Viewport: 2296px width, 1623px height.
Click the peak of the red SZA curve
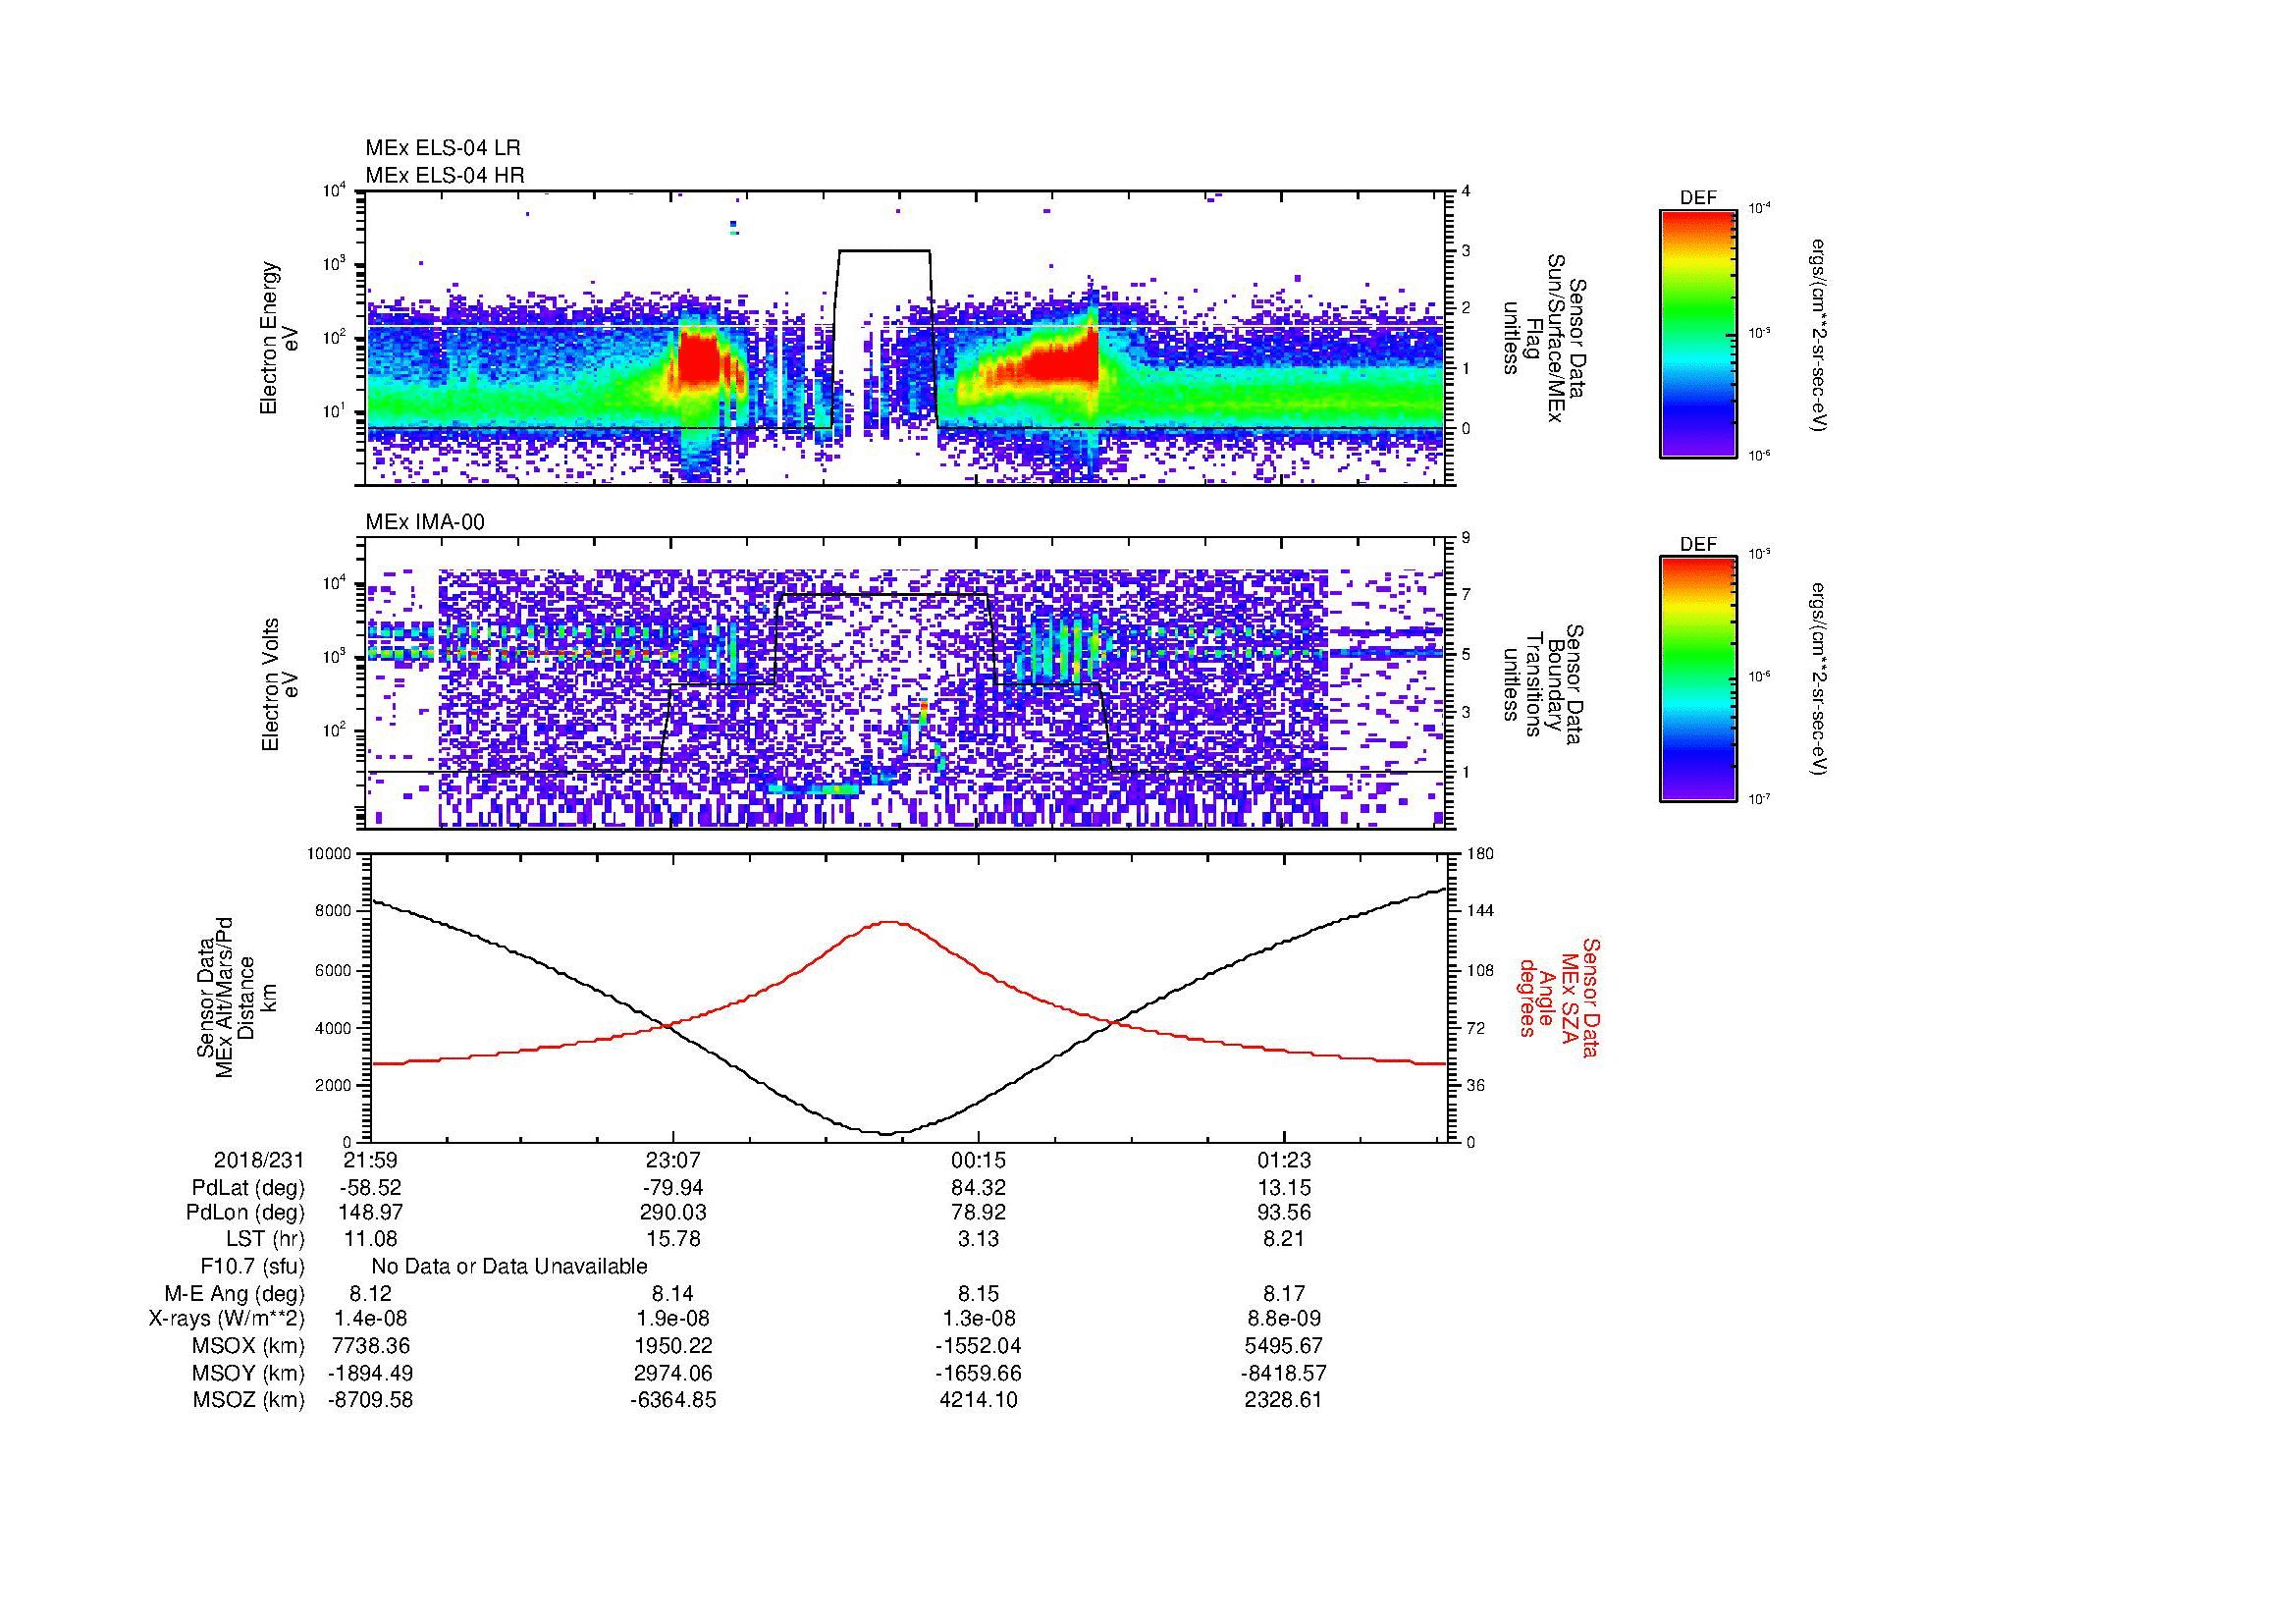tap(890, 922)
